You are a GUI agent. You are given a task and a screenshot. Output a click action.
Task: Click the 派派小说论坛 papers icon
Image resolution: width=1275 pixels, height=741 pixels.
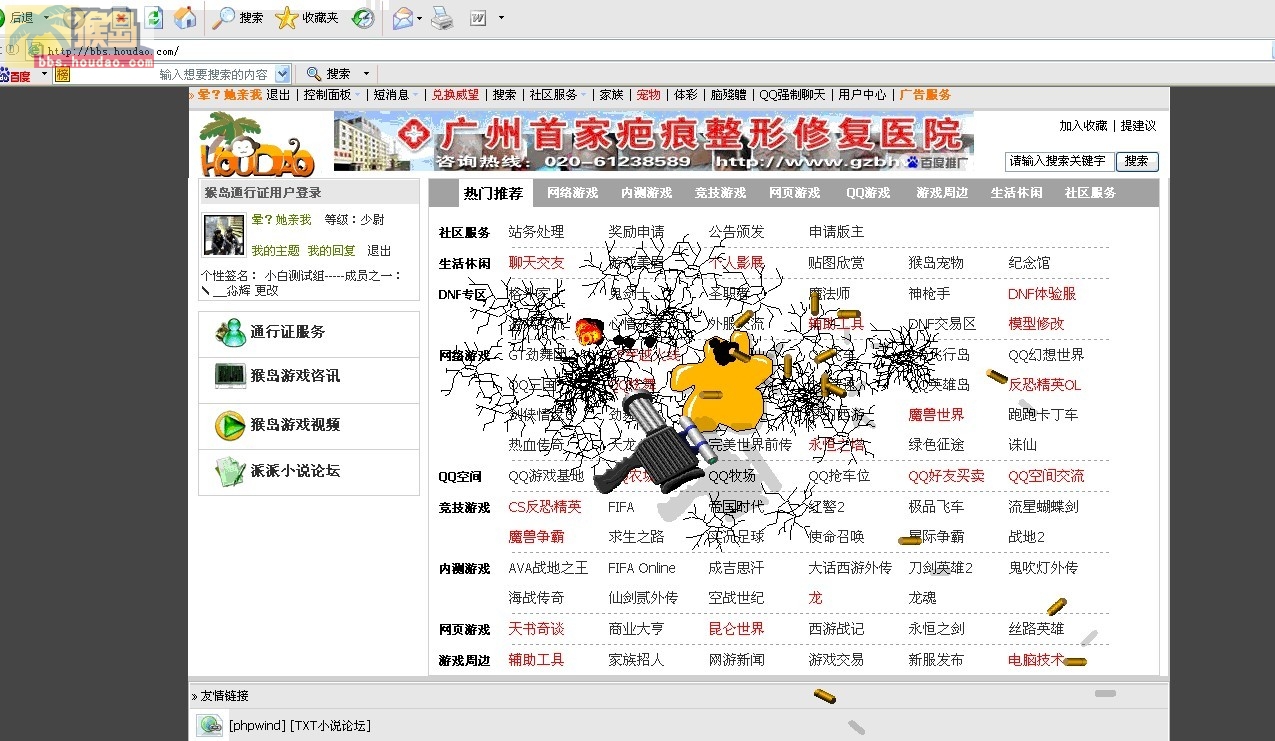pyautogui.click(x=230, y=471)
